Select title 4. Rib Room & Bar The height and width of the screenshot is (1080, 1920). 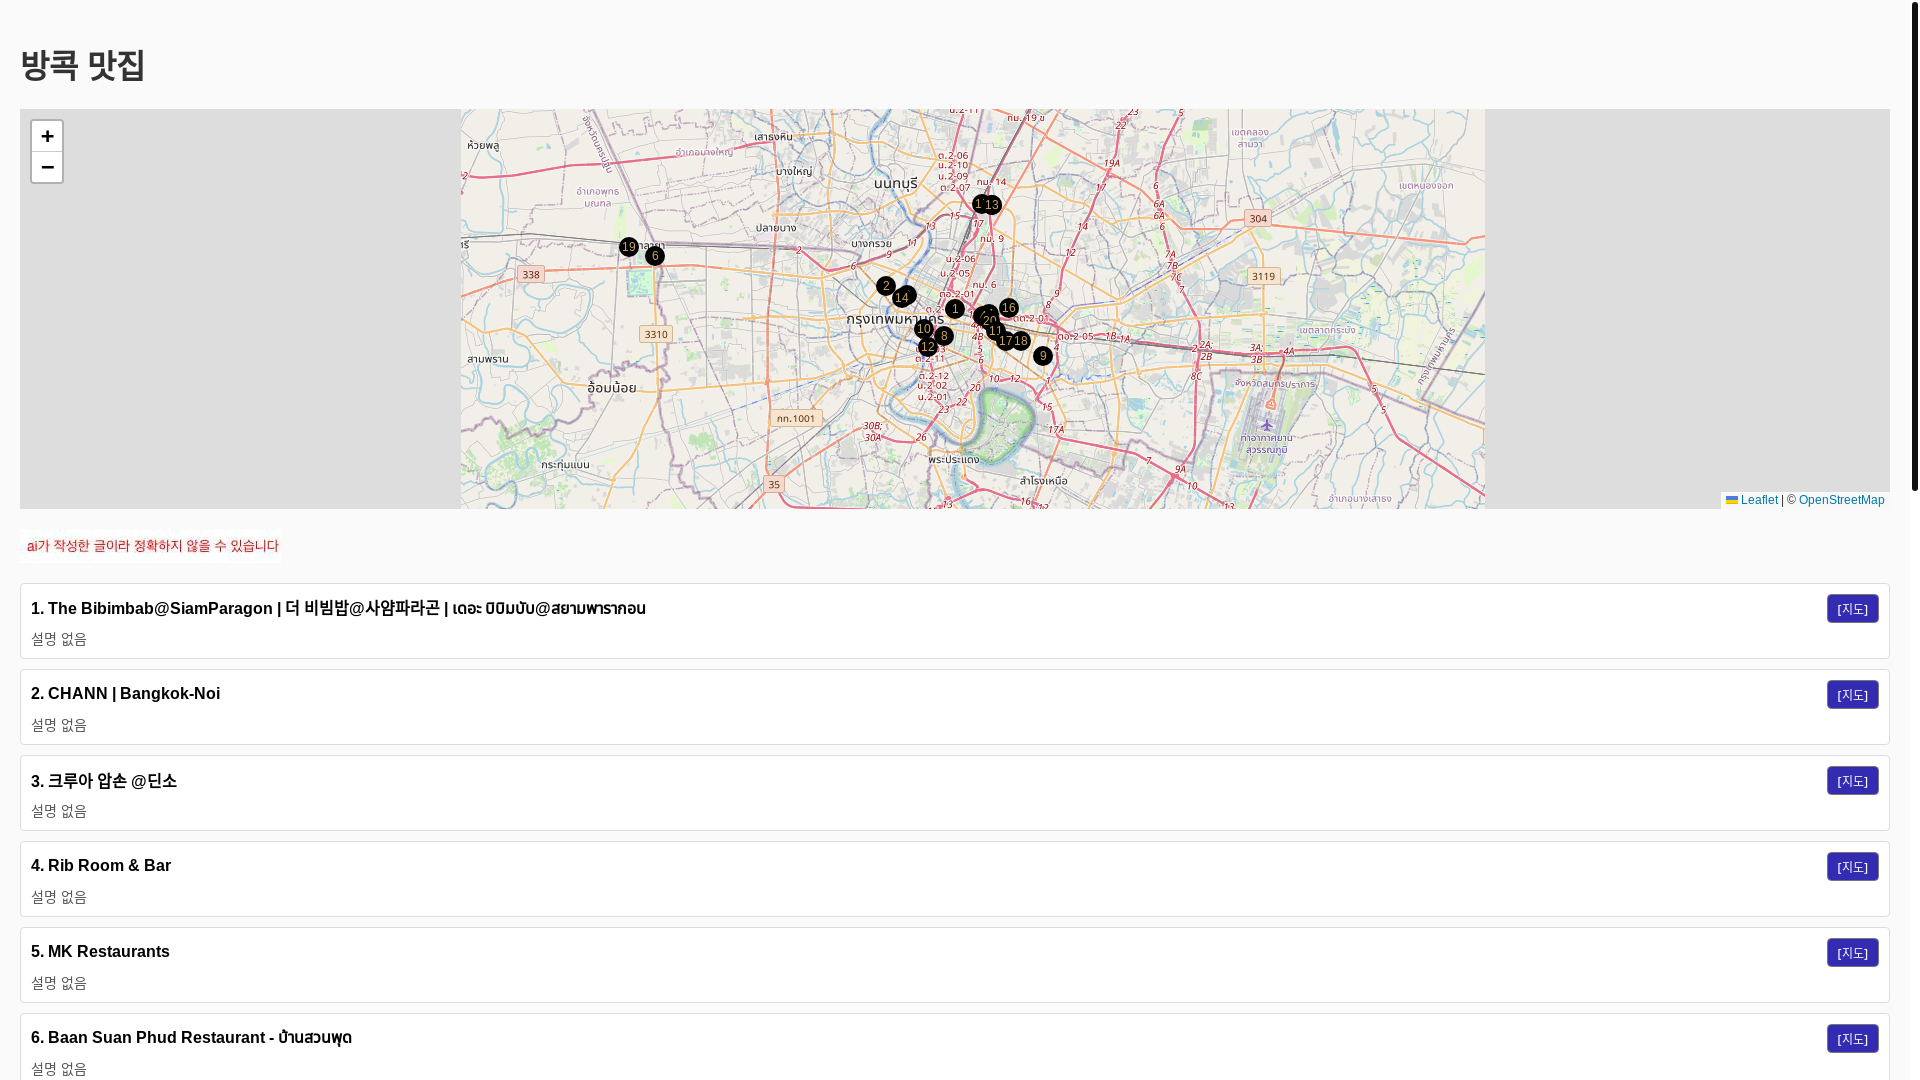click(101, 866)
